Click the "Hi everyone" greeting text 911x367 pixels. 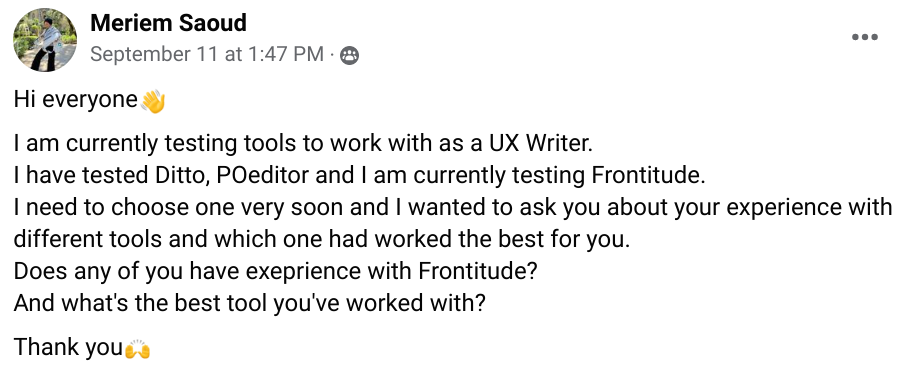coord(76,100)
